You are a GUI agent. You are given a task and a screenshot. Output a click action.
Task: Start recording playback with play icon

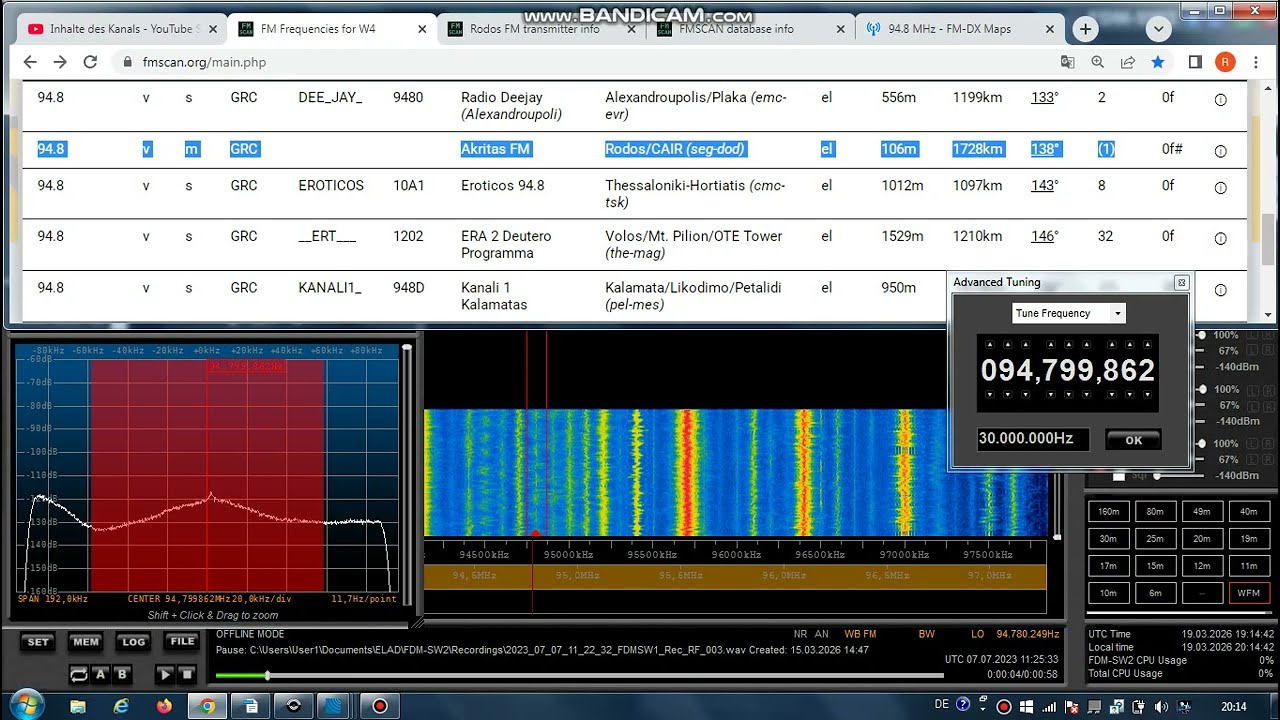(x=165, y=675)
